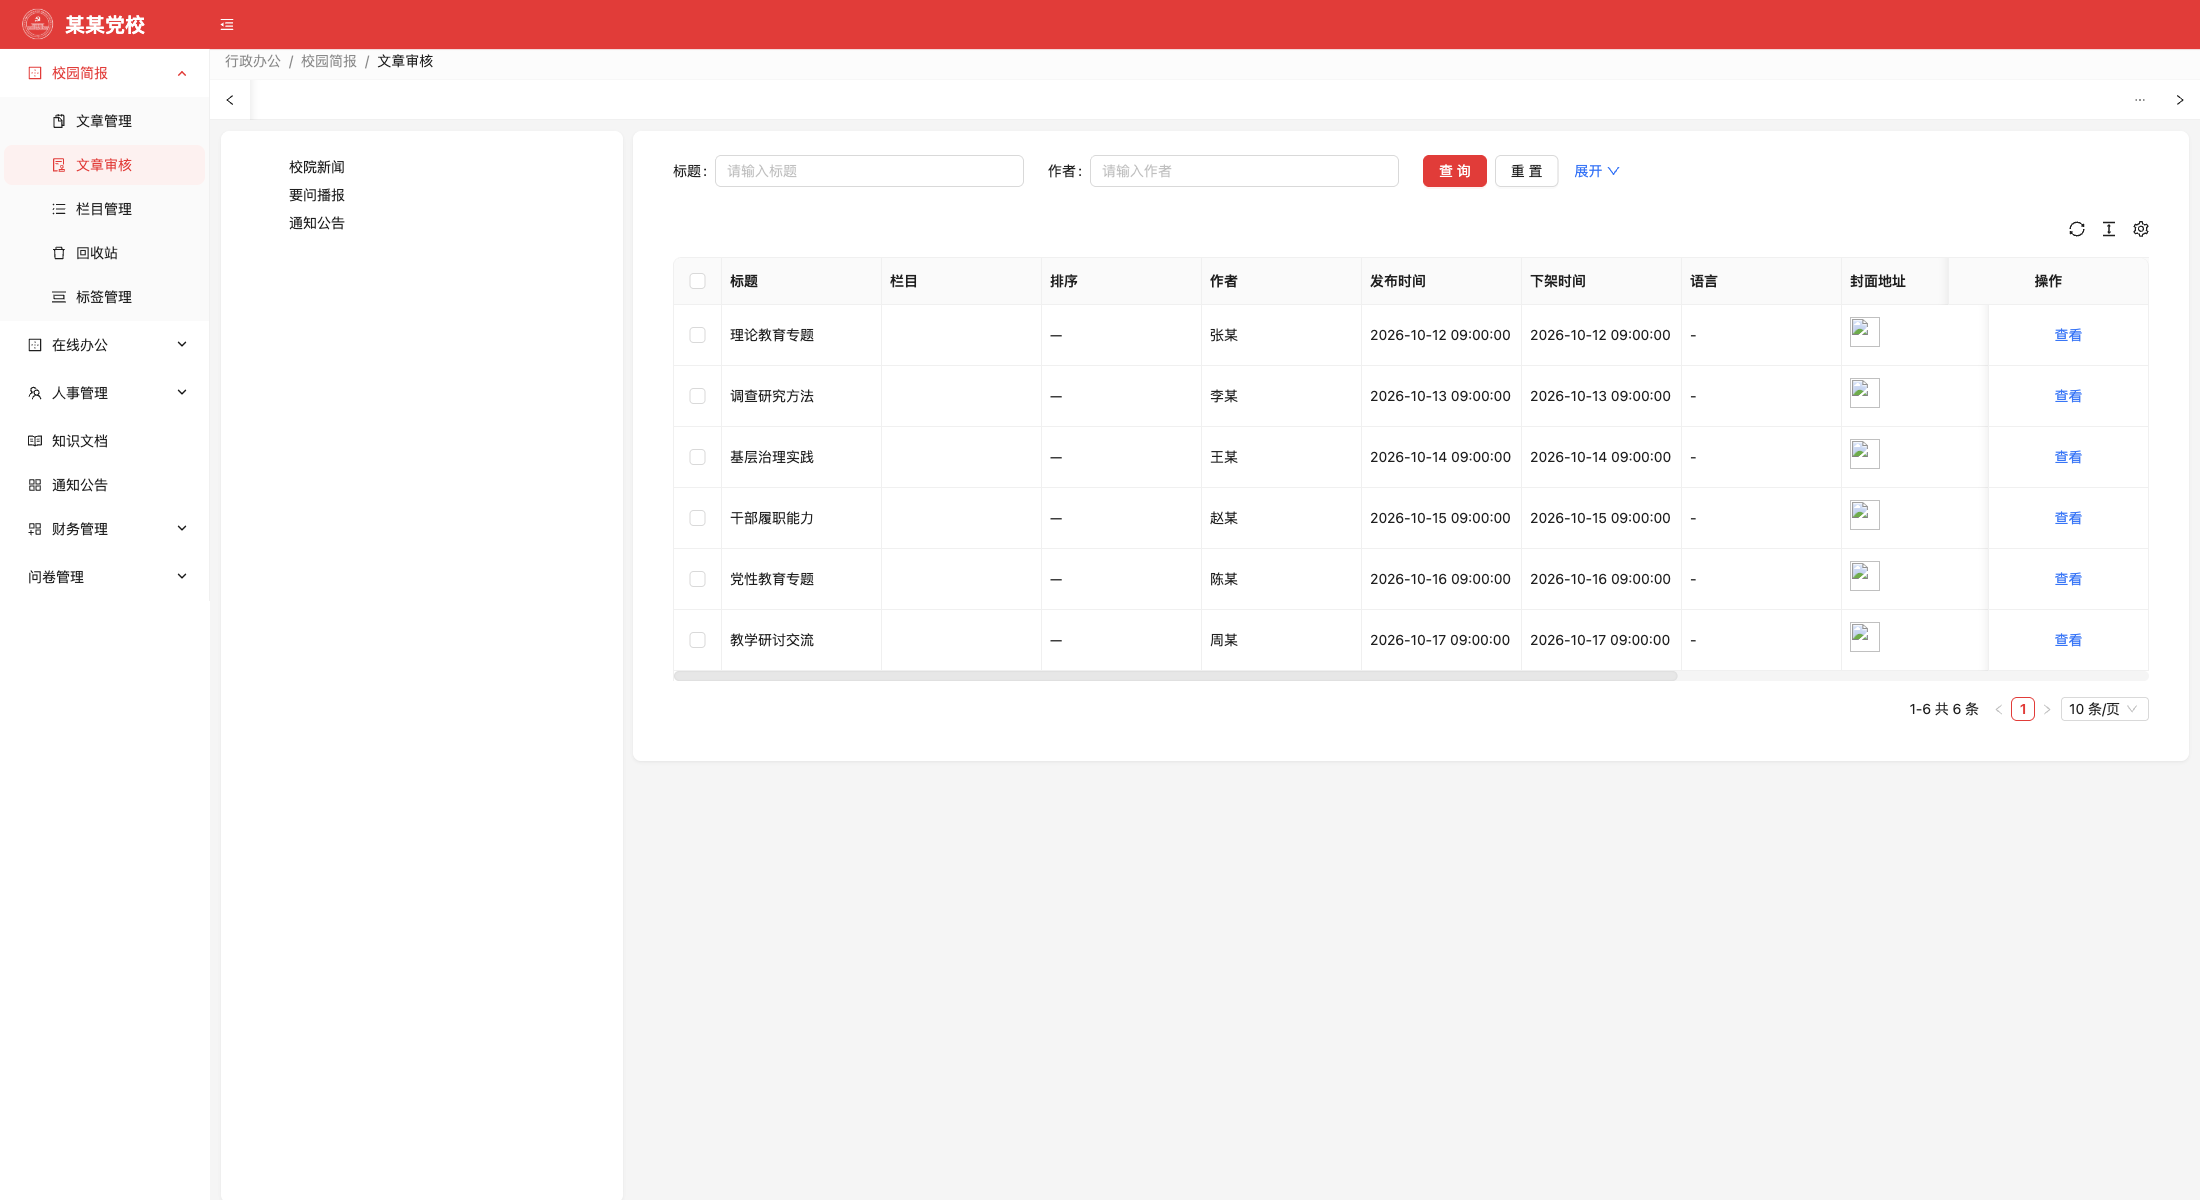This screenshot has width=2200, height=1200.
Task: Click the table horizontal scrollbar
Action: pyautogui.click(x=1175, y=676)
